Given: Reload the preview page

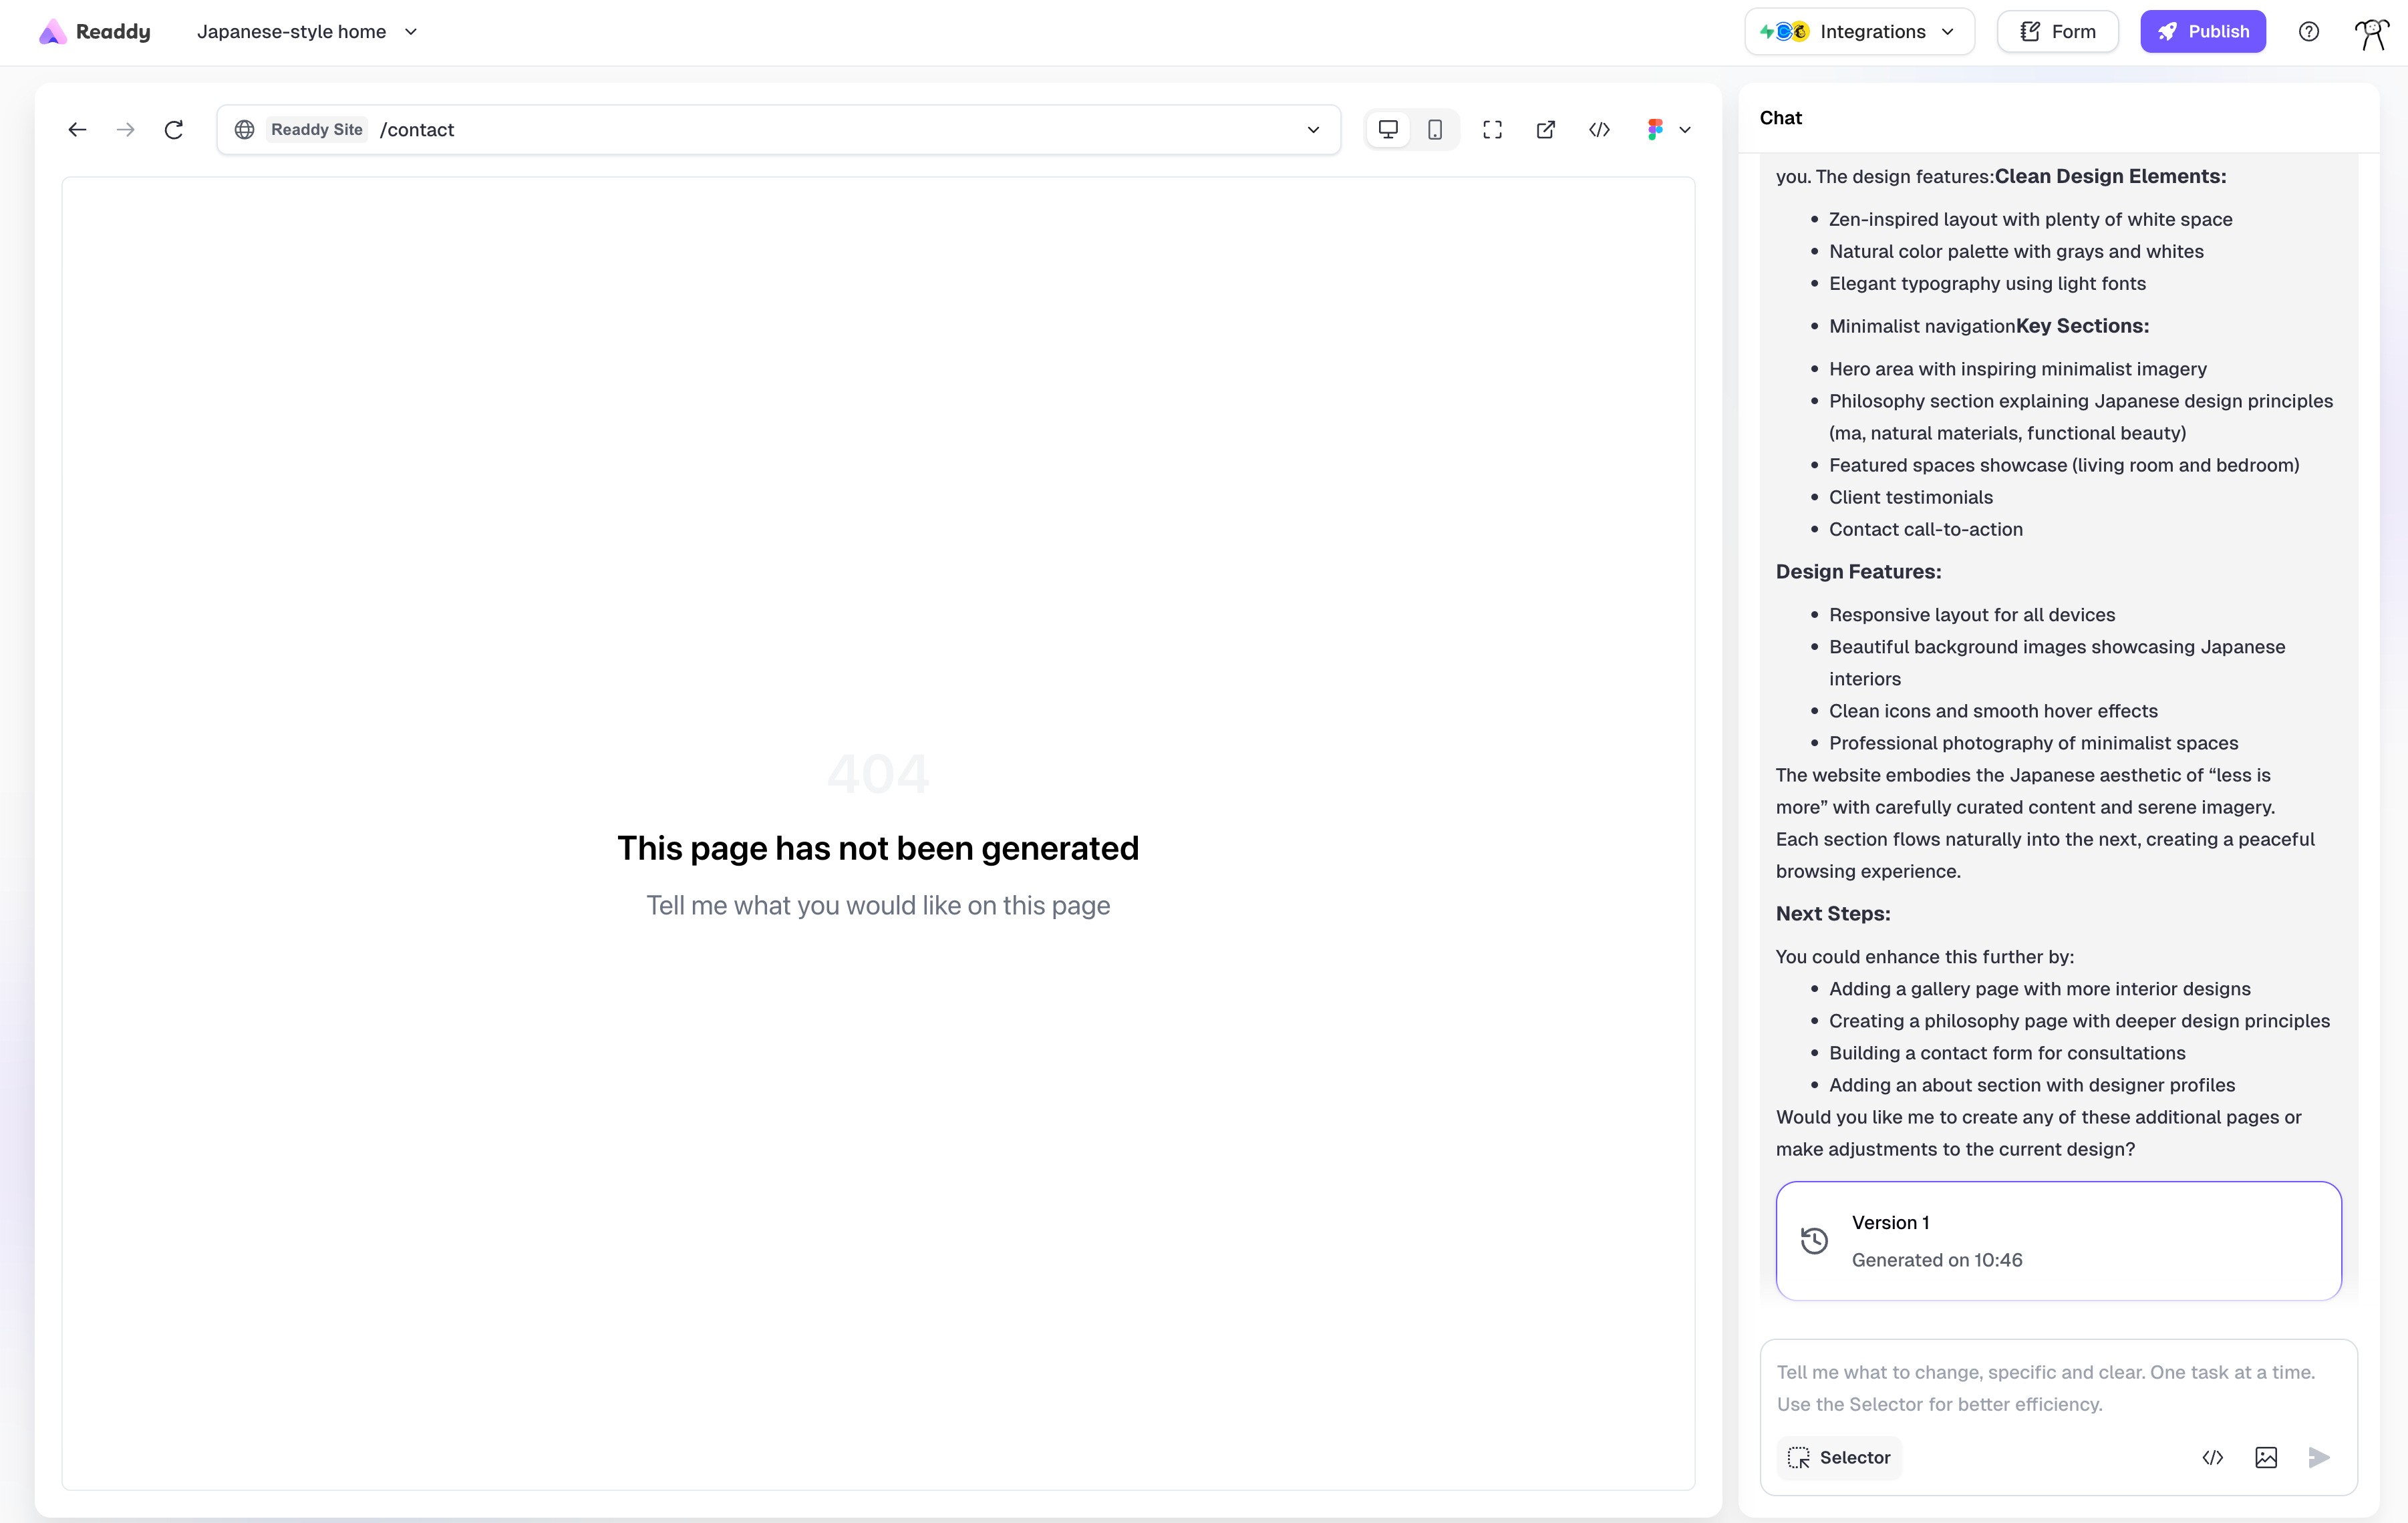Looking at the screenshot, I should (174, 129).
